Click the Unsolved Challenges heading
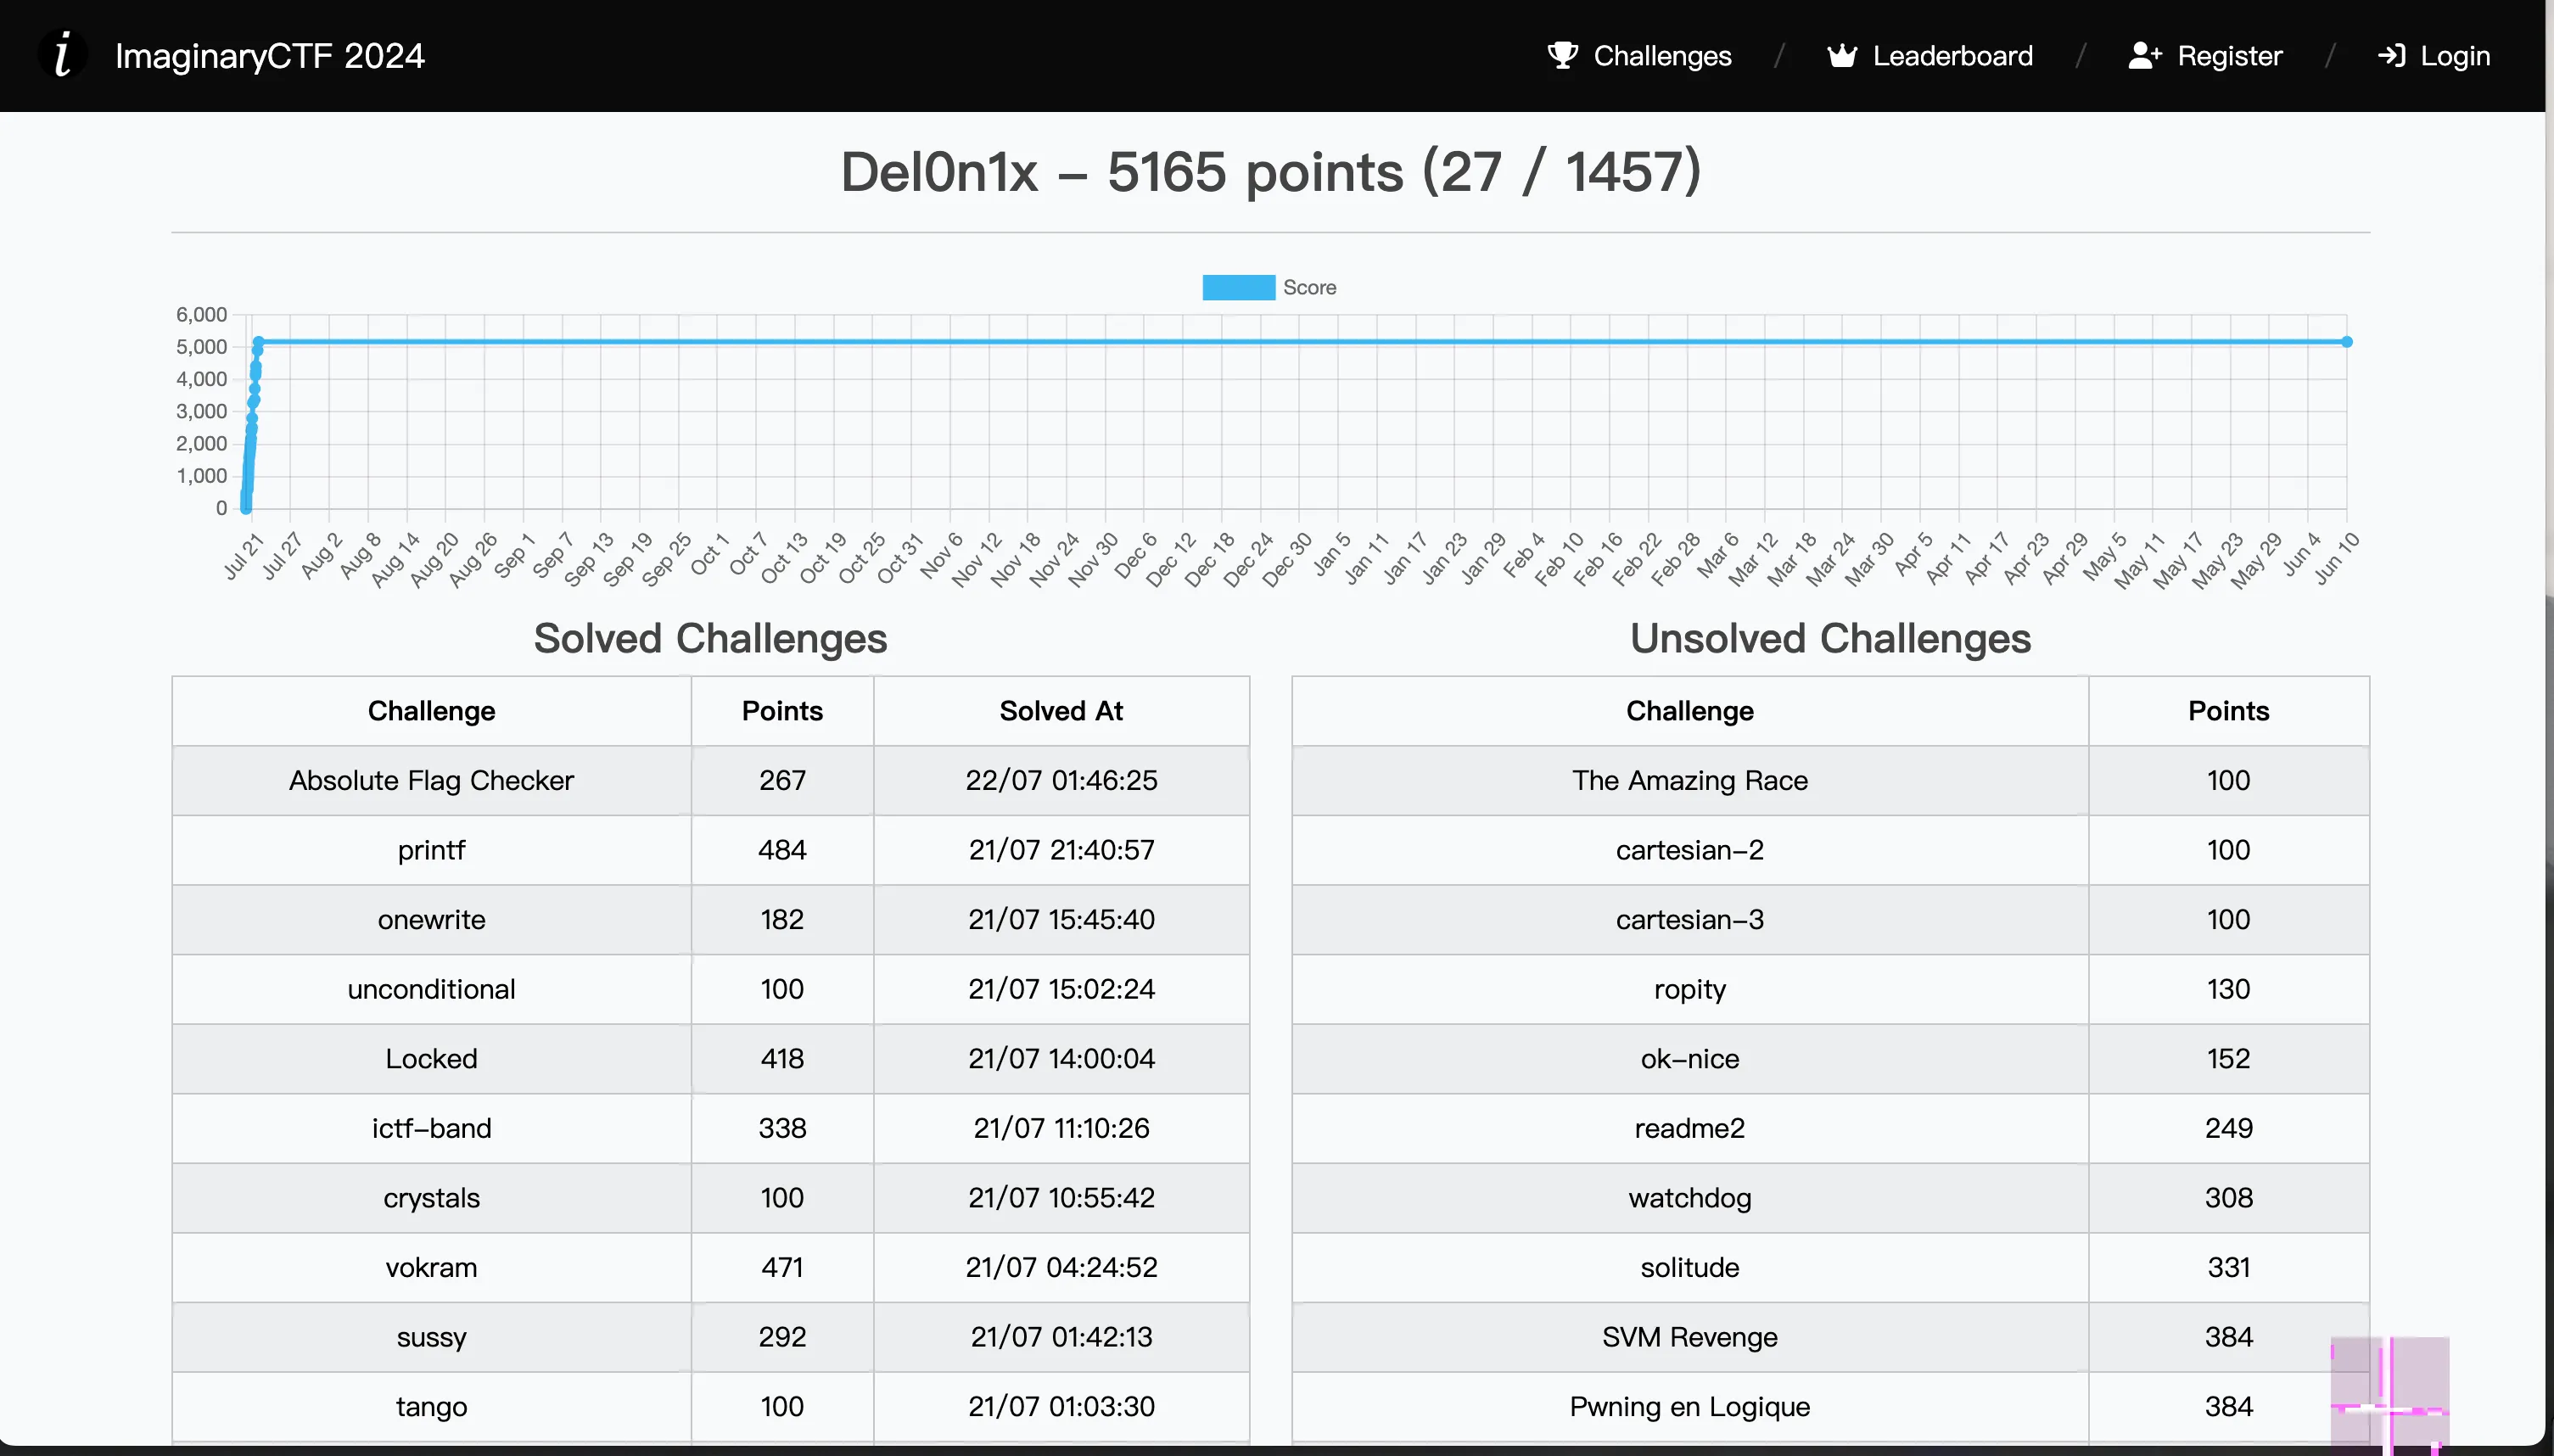Screen dimensions: 2554x1456 click(1830, 637)
